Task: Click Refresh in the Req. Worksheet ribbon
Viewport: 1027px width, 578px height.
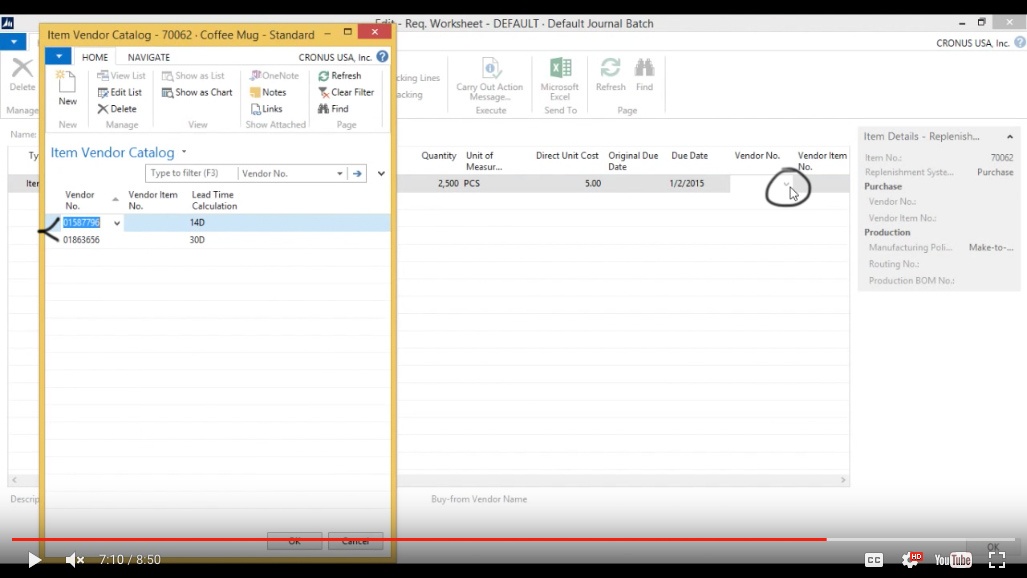Action: click(610, 74)
